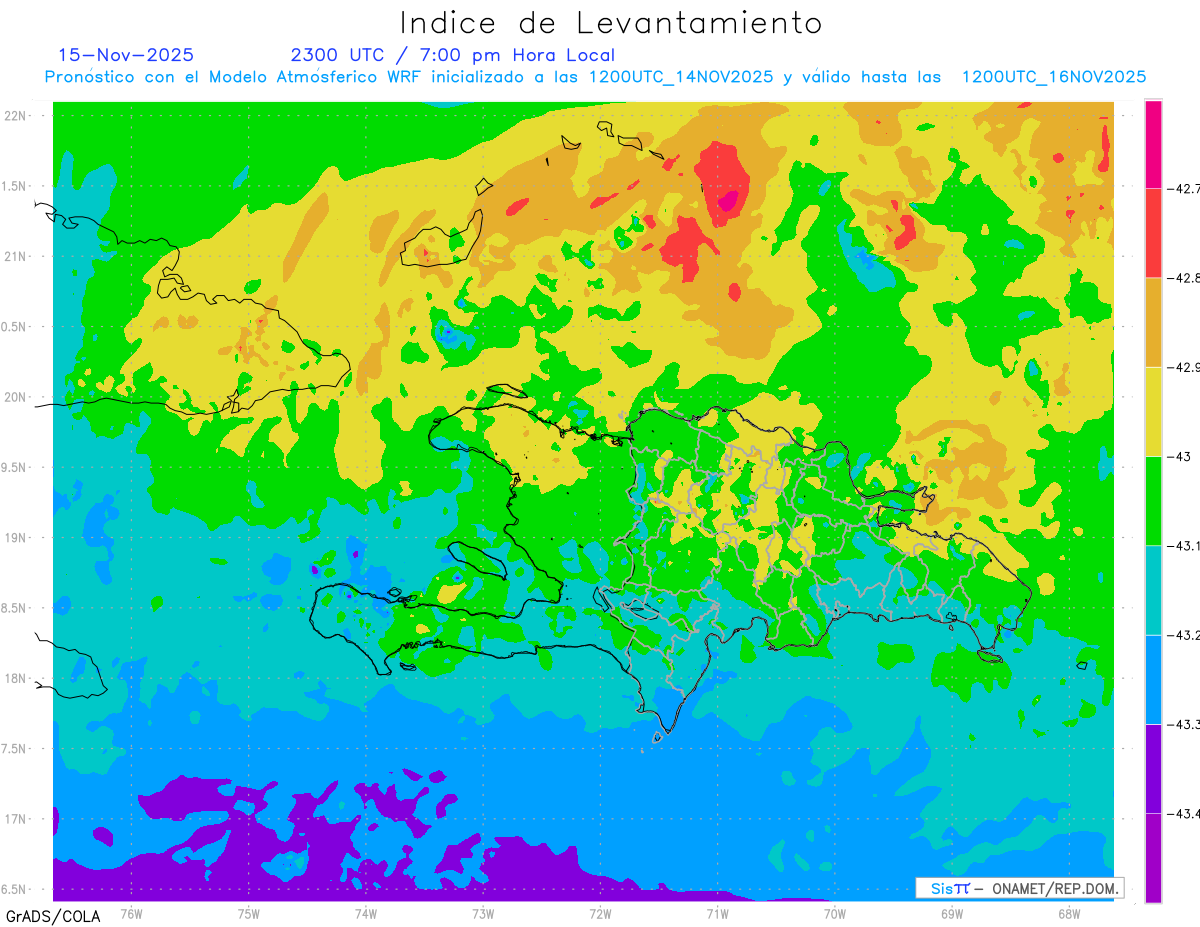Click the colorbar value -43
The width and height of the screenshot is (1200, 927).
(x=1180, y=456)
